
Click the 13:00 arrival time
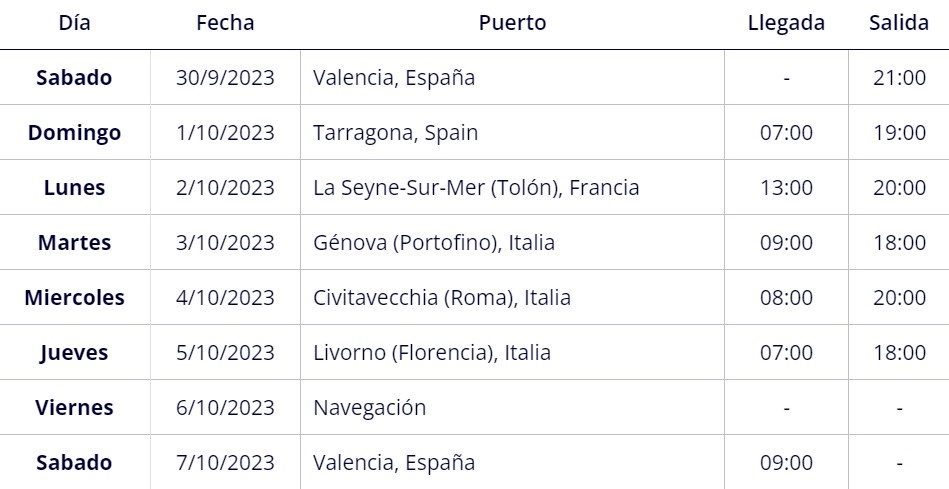(786, 188)
